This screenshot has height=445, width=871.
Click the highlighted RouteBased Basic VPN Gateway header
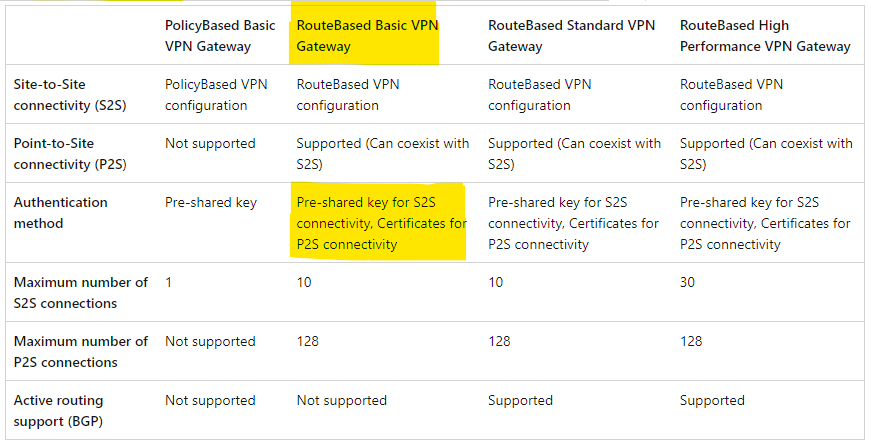coord(367,36)
